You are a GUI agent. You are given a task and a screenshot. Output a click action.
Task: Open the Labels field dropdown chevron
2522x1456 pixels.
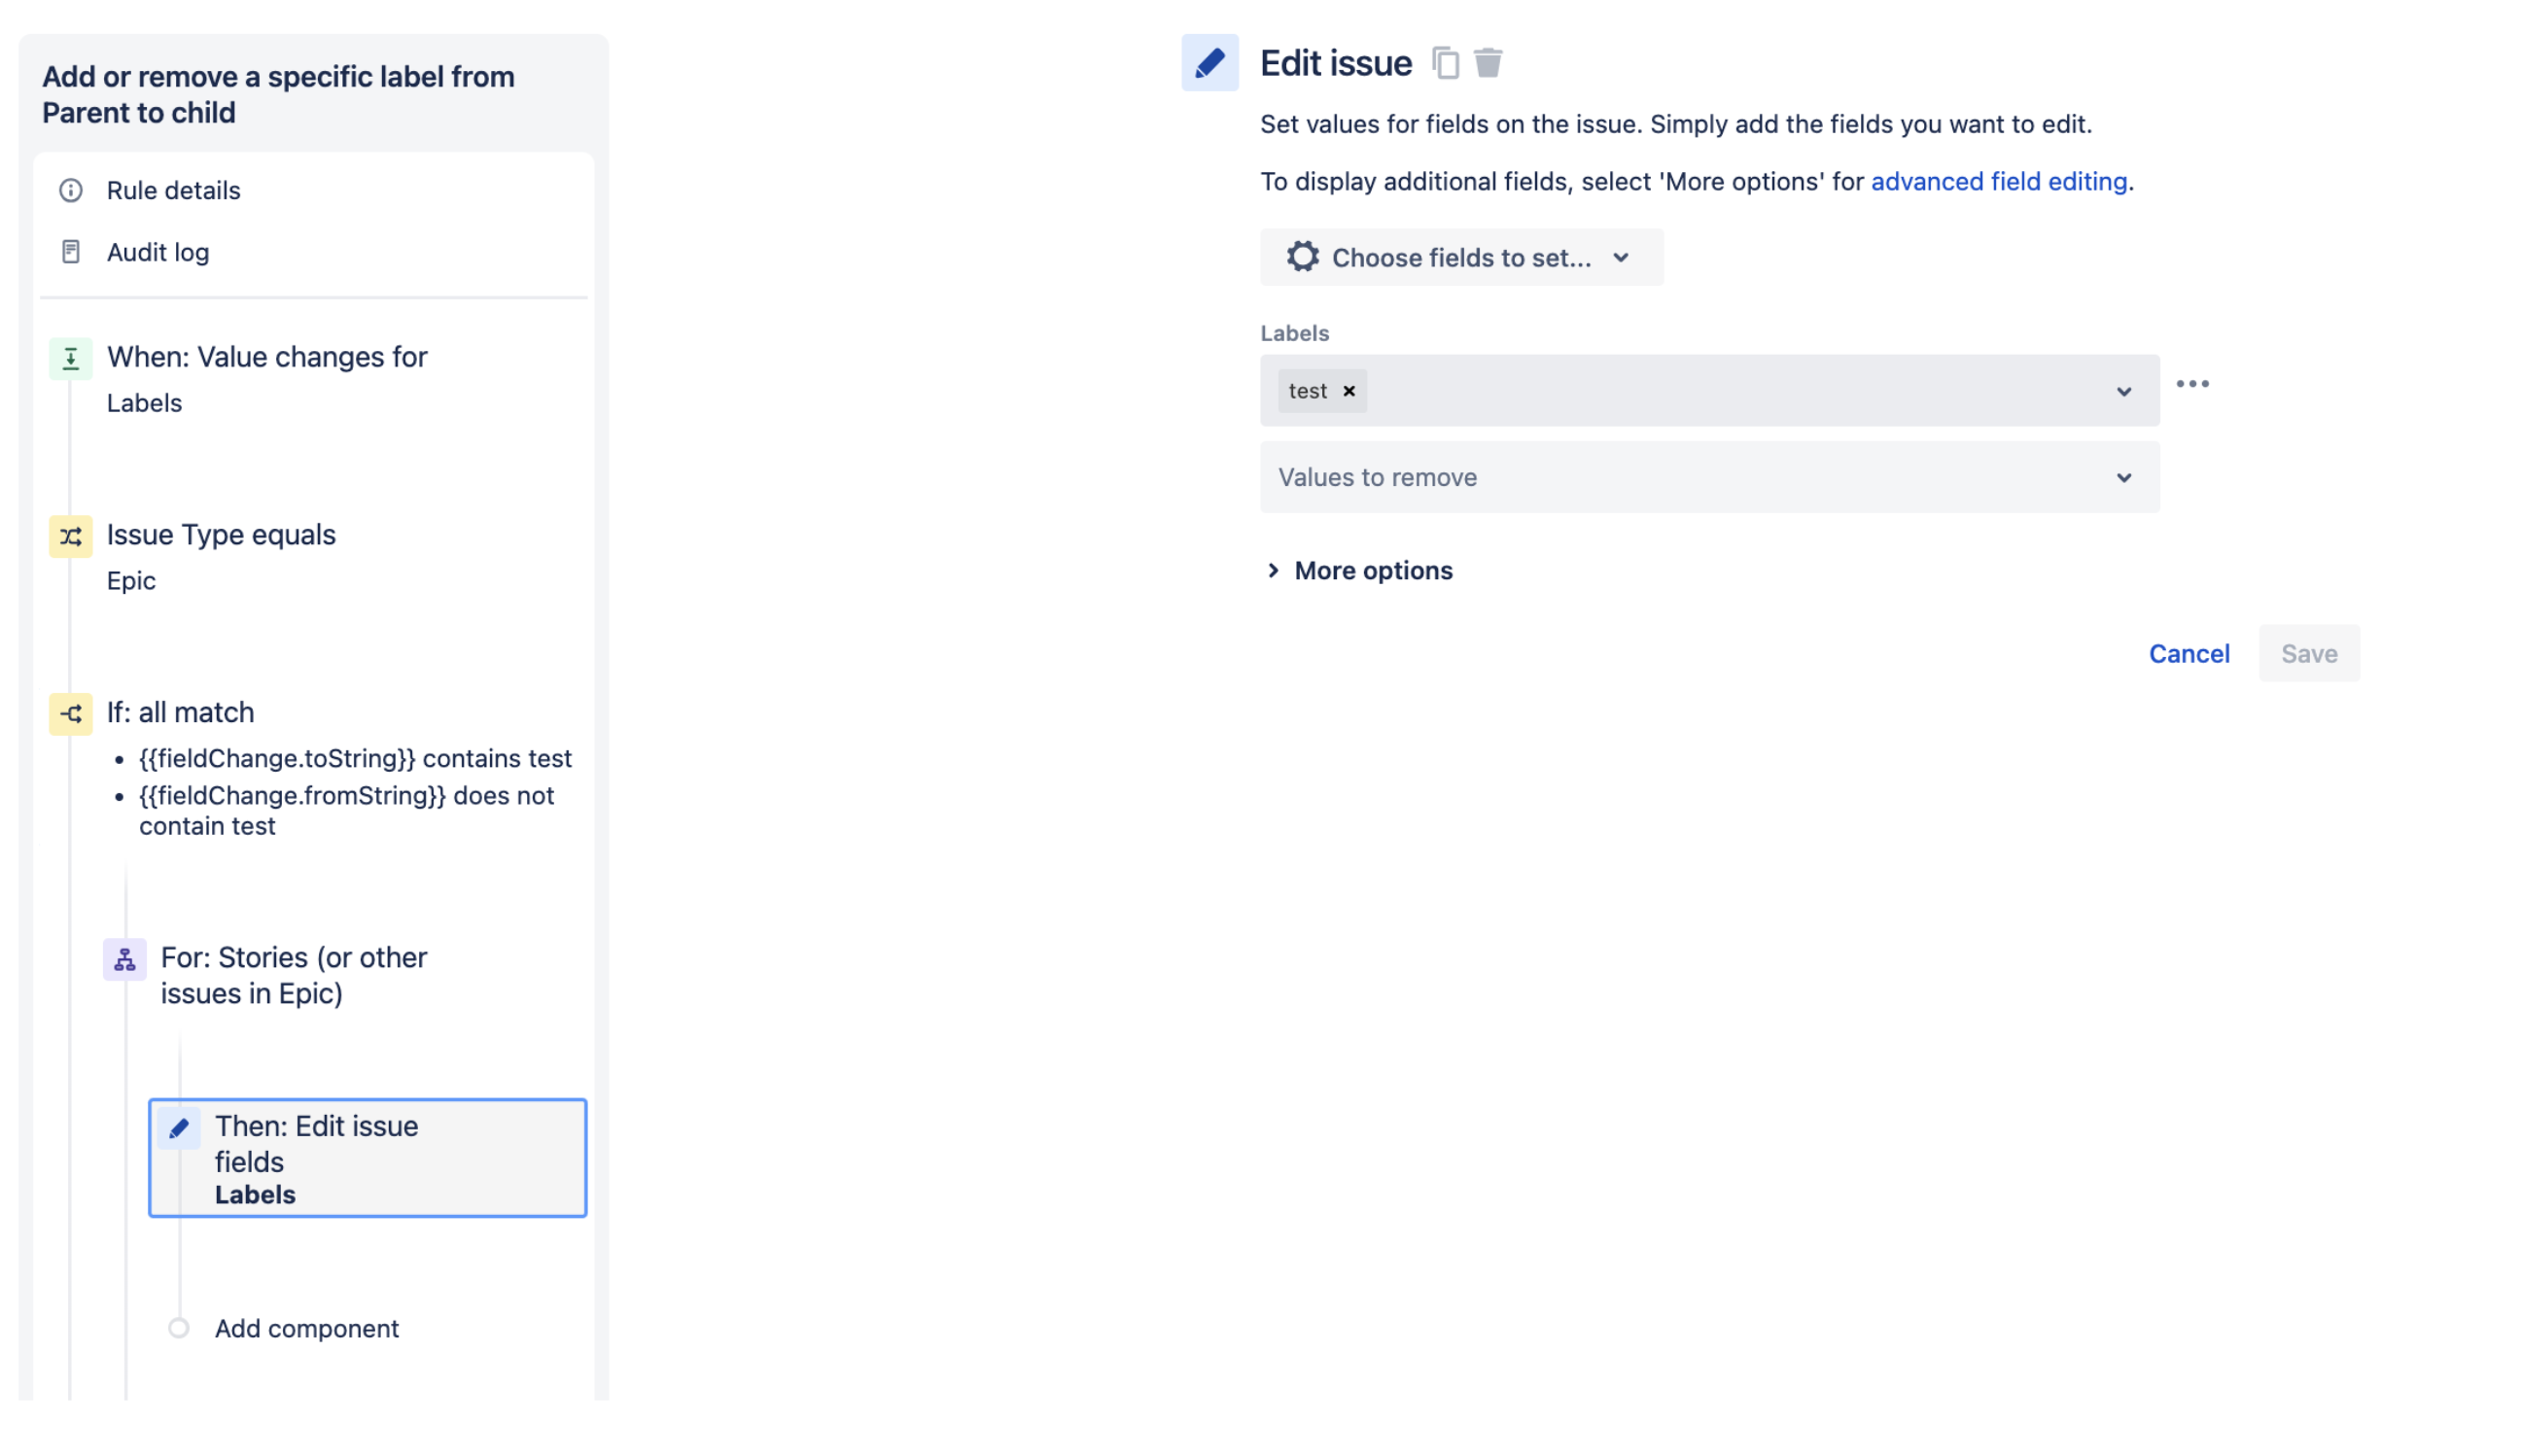2125,391
